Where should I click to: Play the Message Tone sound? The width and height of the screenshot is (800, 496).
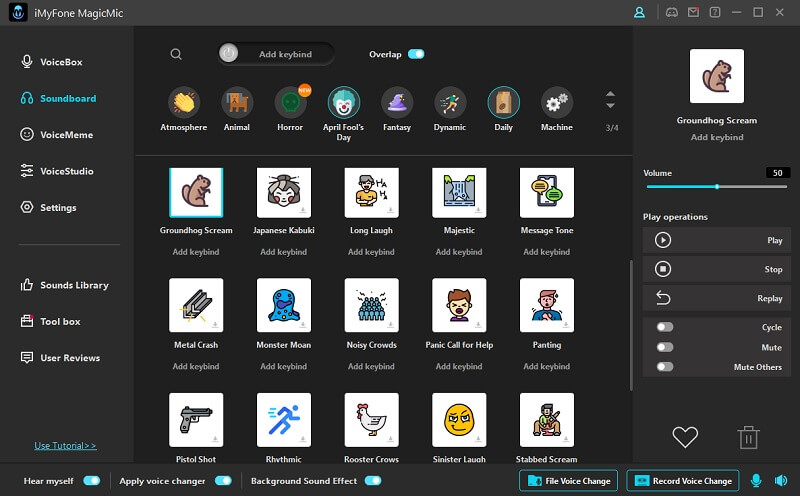tap(547, 192)
